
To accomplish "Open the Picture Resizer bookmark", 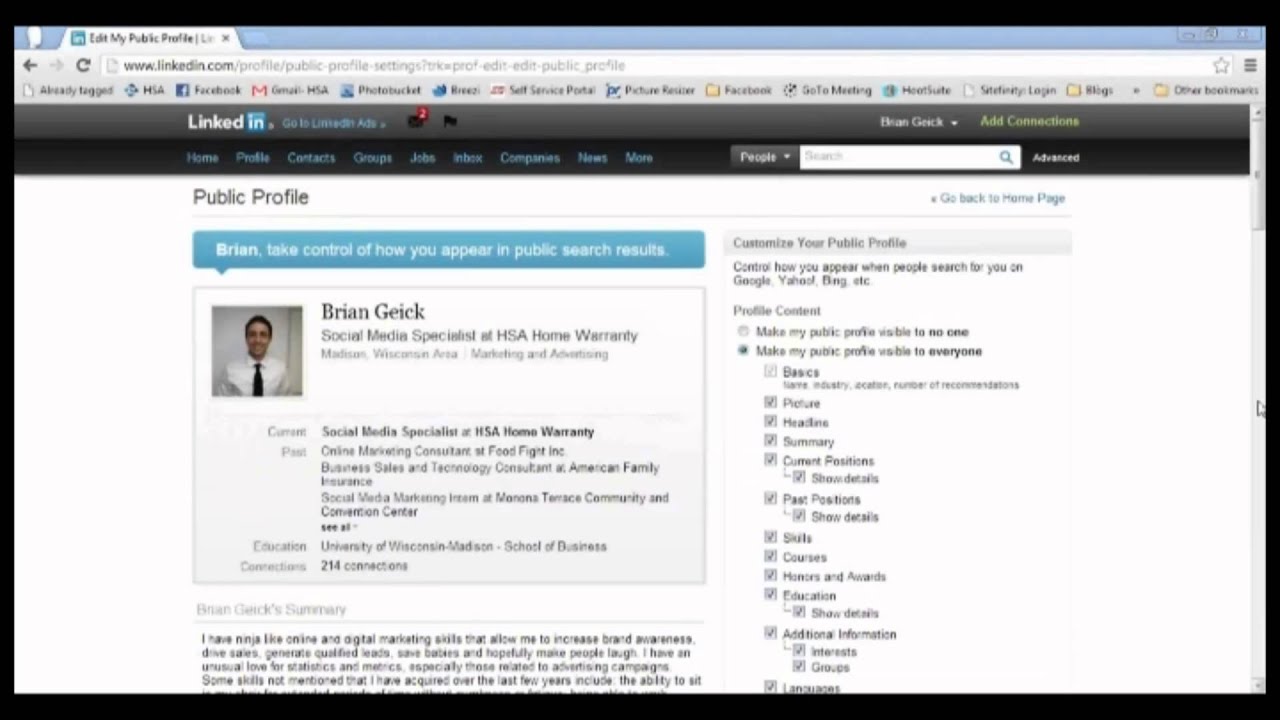I will pyautogui.click(x=651, y=90).
